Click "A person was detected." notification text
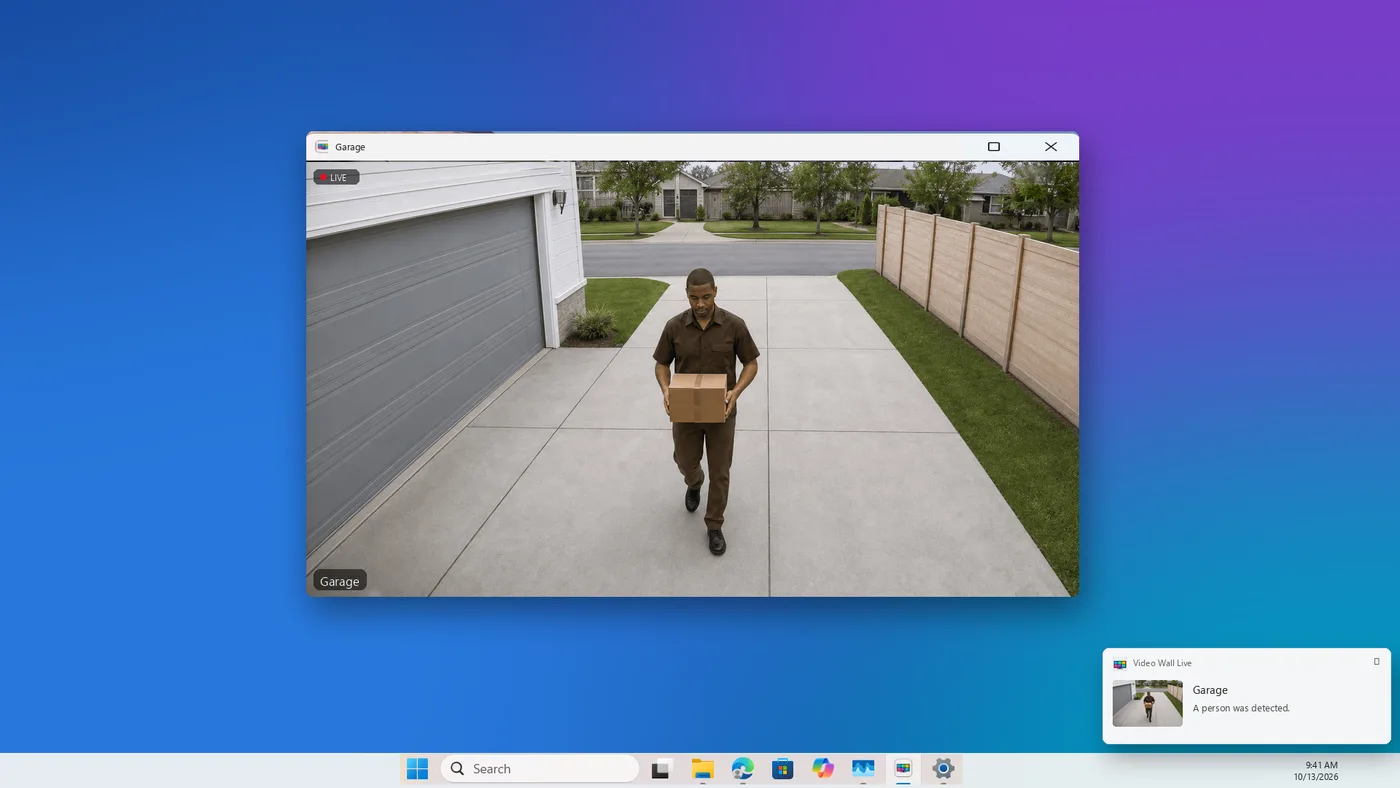 pyautogui.click(x=1241, y=708)
